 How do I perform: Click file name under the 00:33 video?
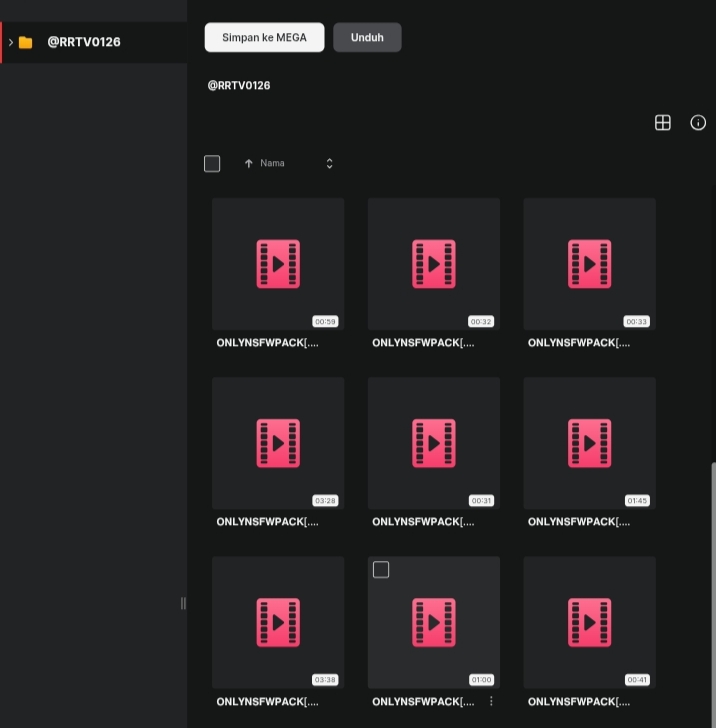coord(579,343)
